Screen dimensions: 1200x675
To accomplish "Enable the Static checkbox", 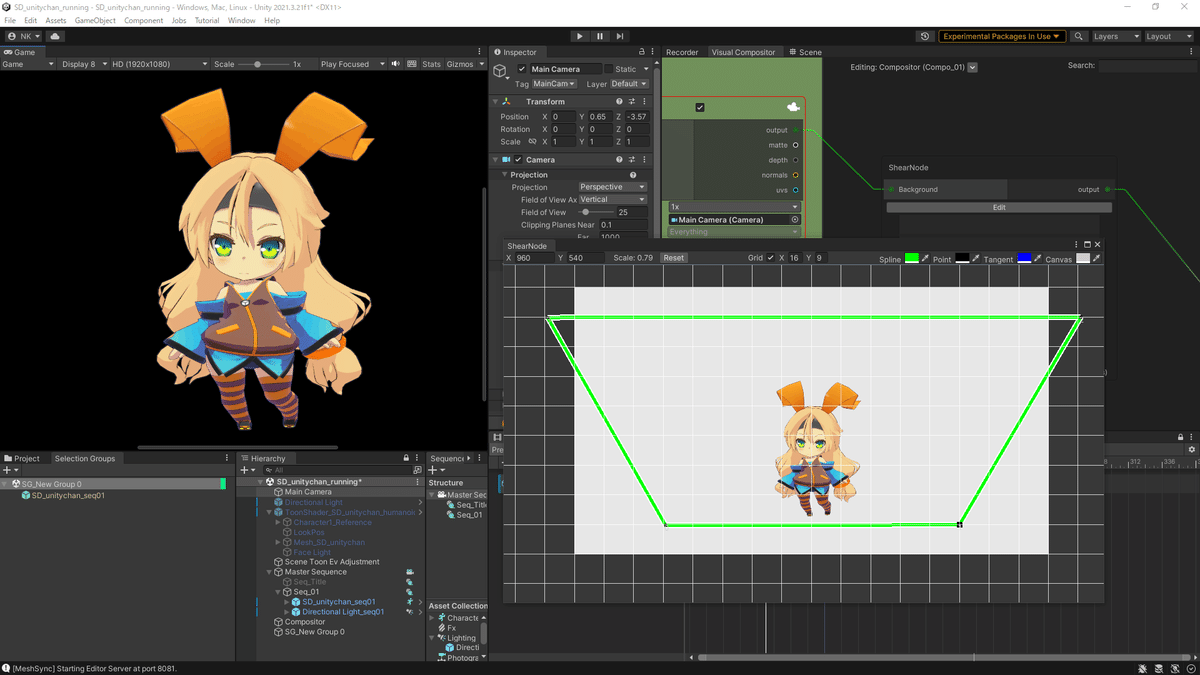I will [x=609, y=70].
